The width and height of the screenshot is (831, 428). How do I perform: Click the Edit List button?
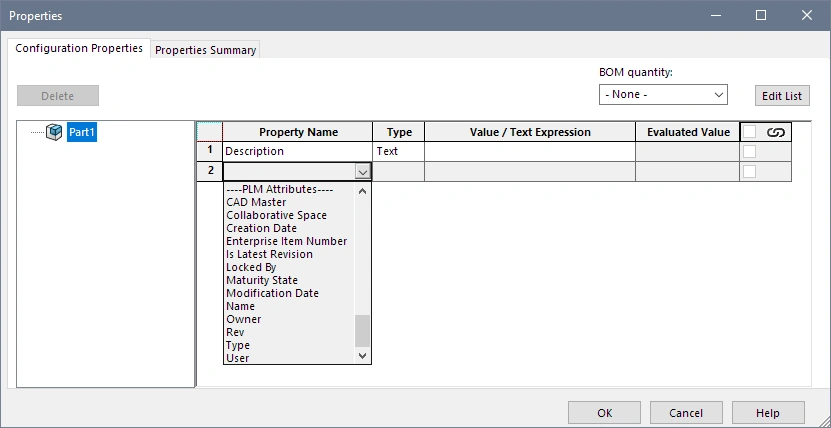782,96
